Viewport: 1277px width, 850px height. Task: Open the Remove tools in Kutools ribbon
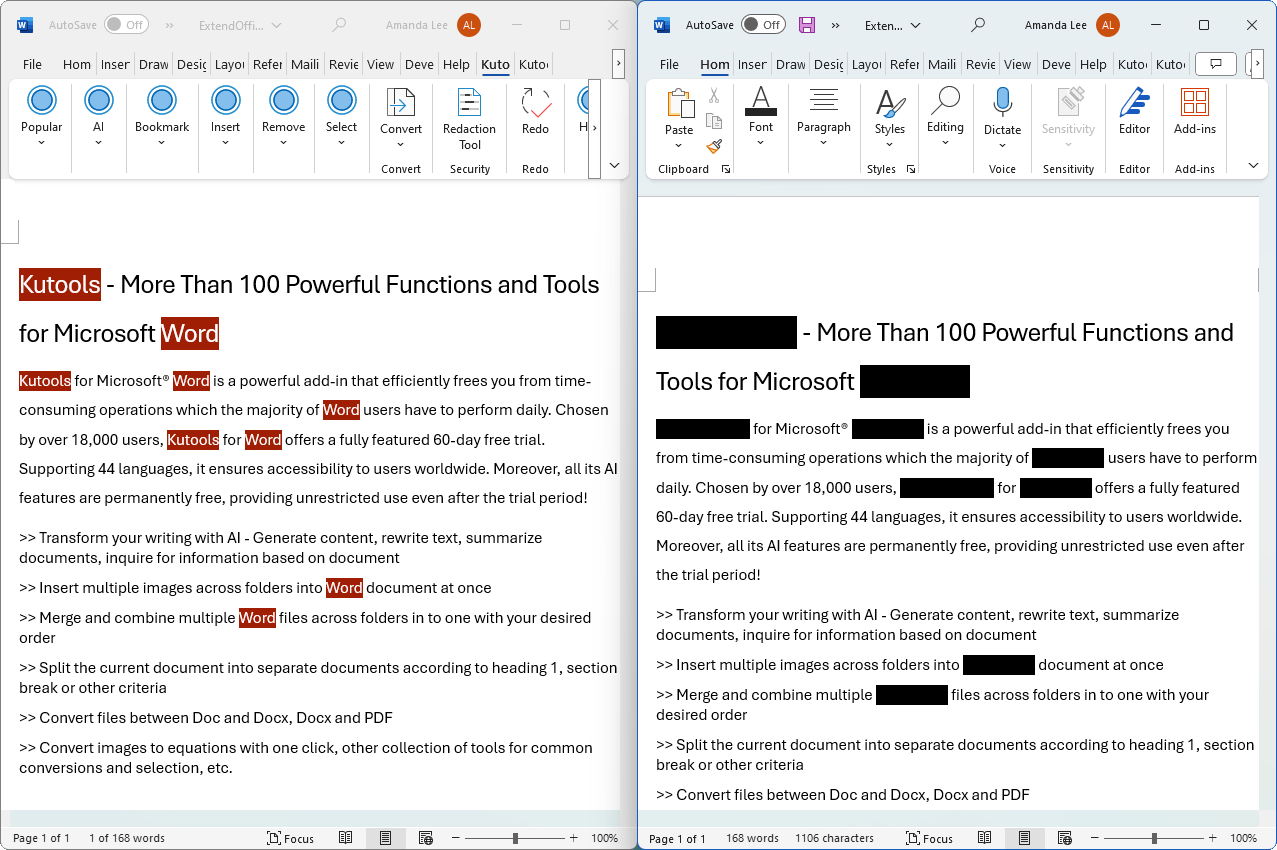point(284,116)
